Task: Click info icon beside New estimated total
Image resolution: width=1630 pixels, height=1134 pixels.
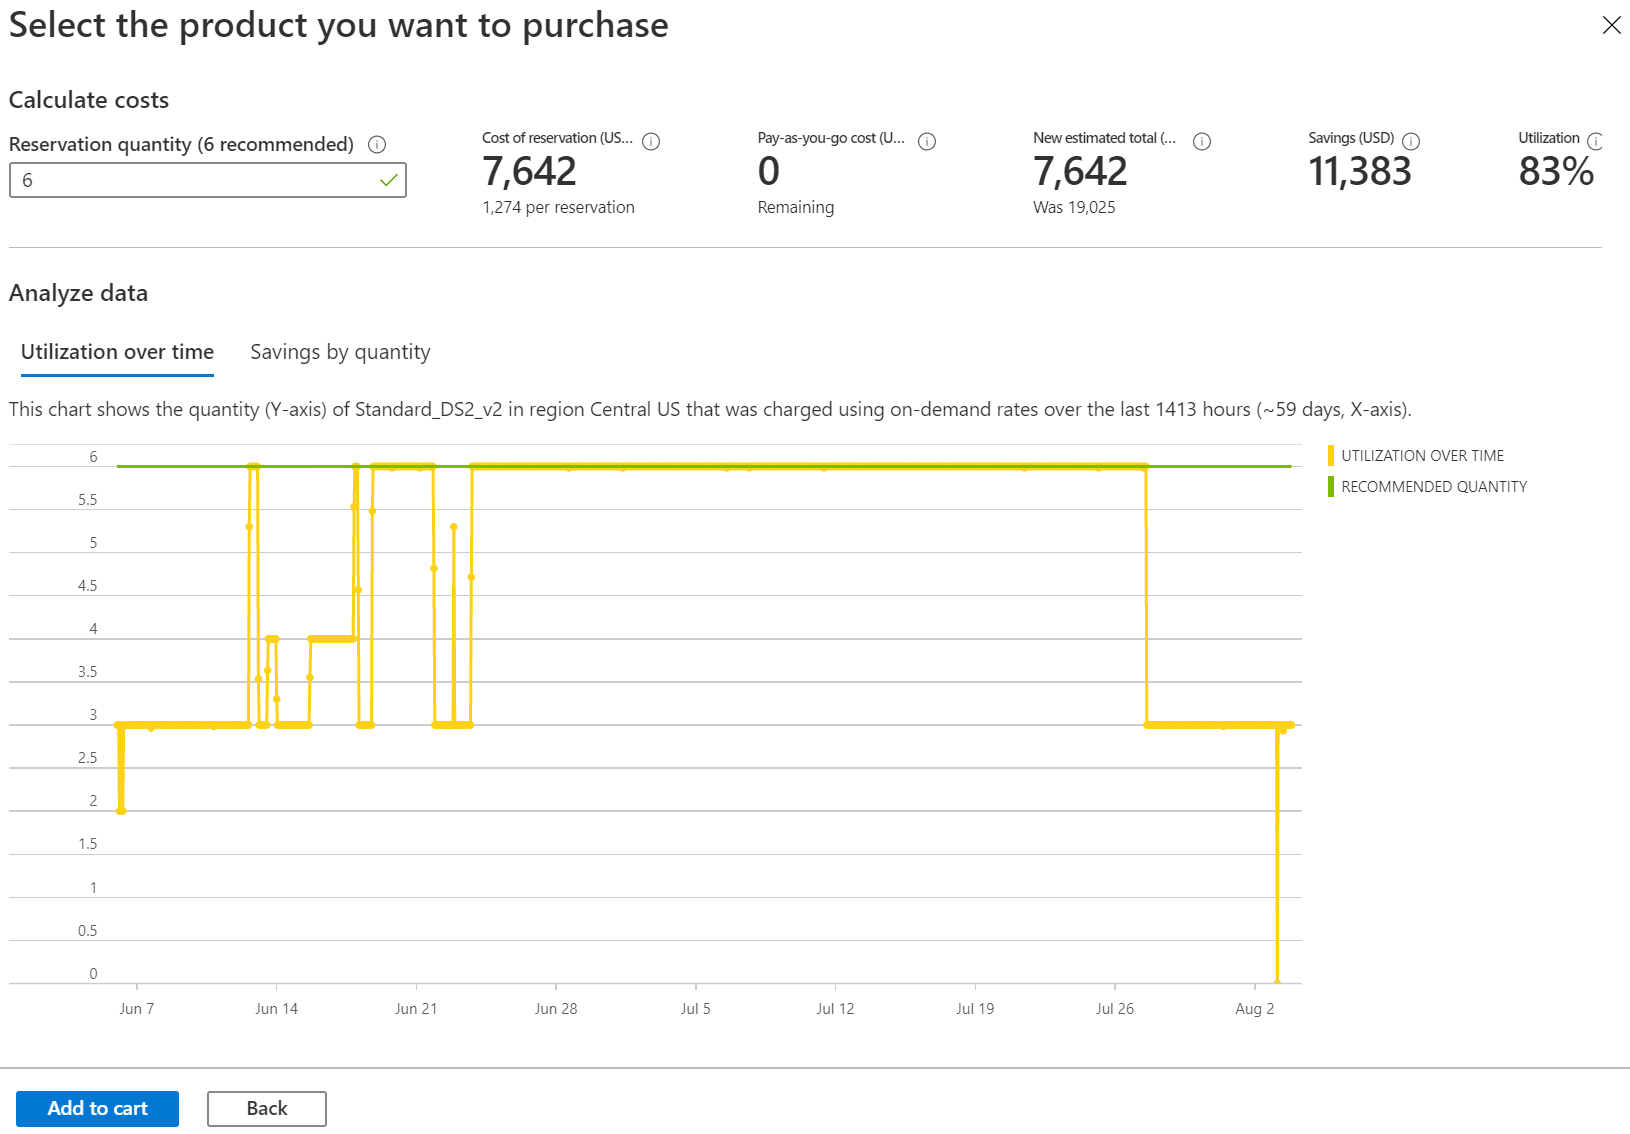Action: click(x=1202, y=142)
